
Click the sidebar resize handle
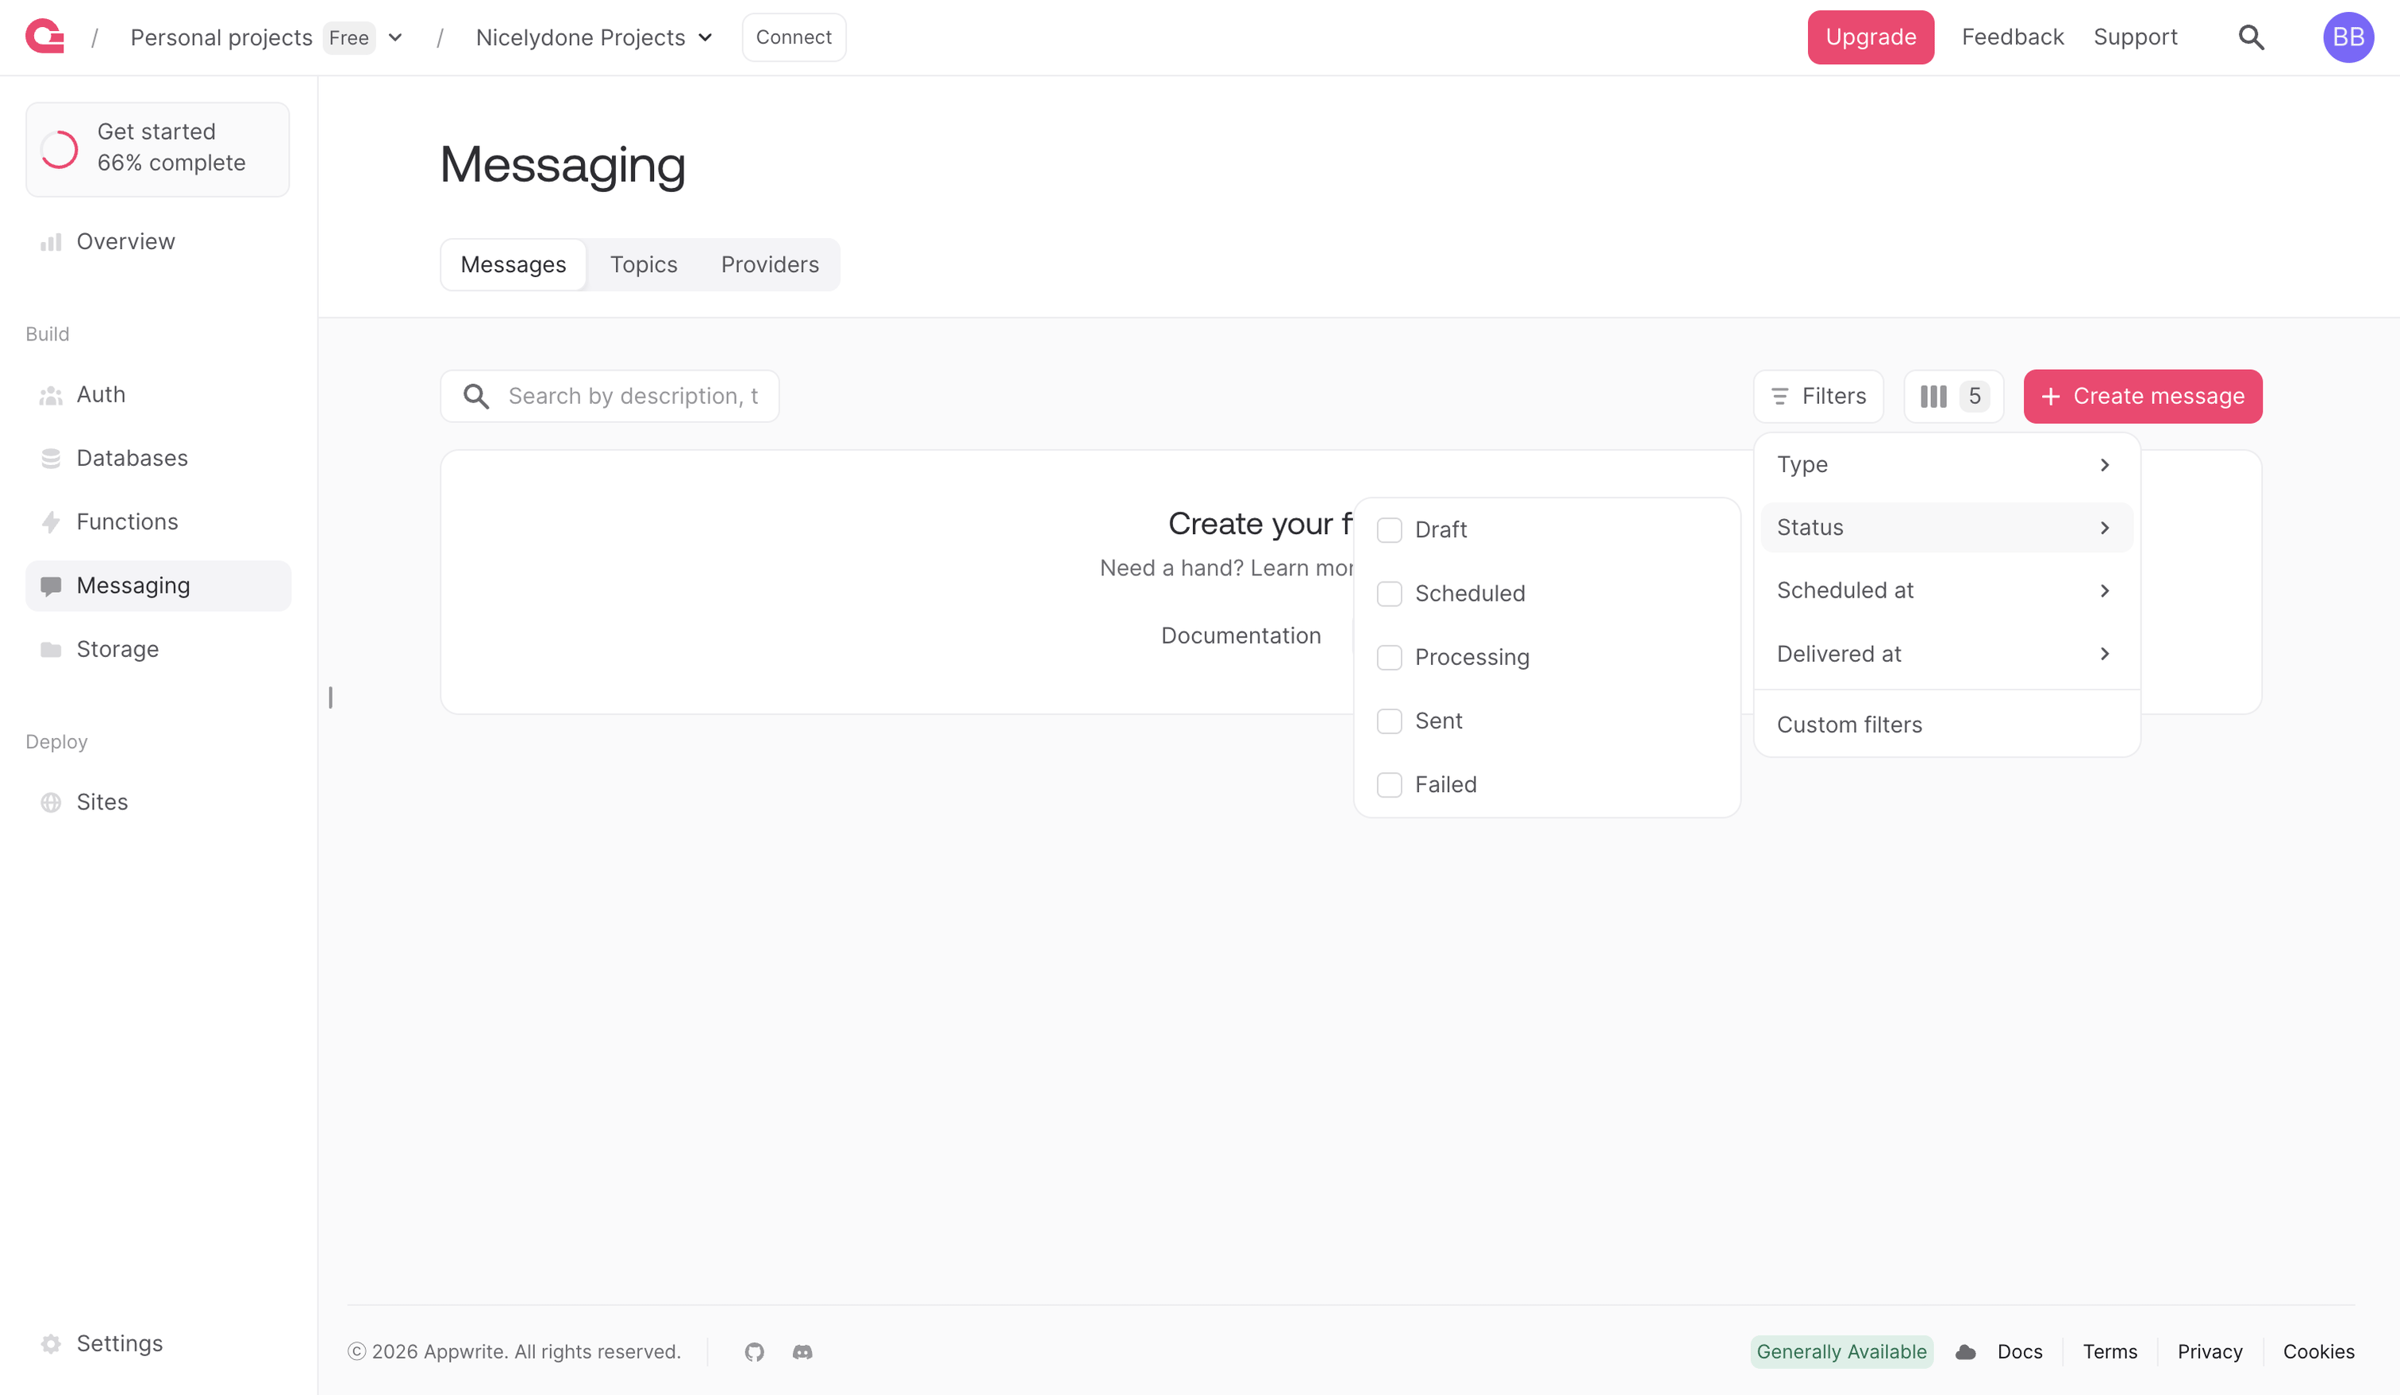tap(330, 697)
